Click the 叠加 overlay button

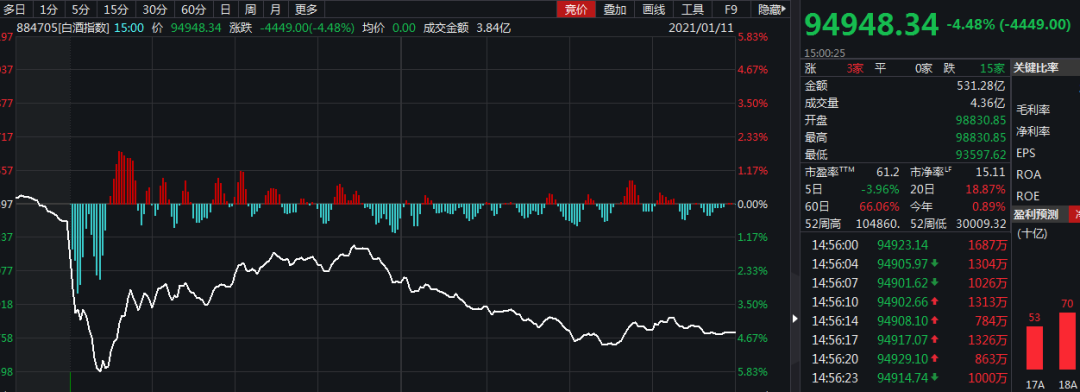[x=615, y=9]
